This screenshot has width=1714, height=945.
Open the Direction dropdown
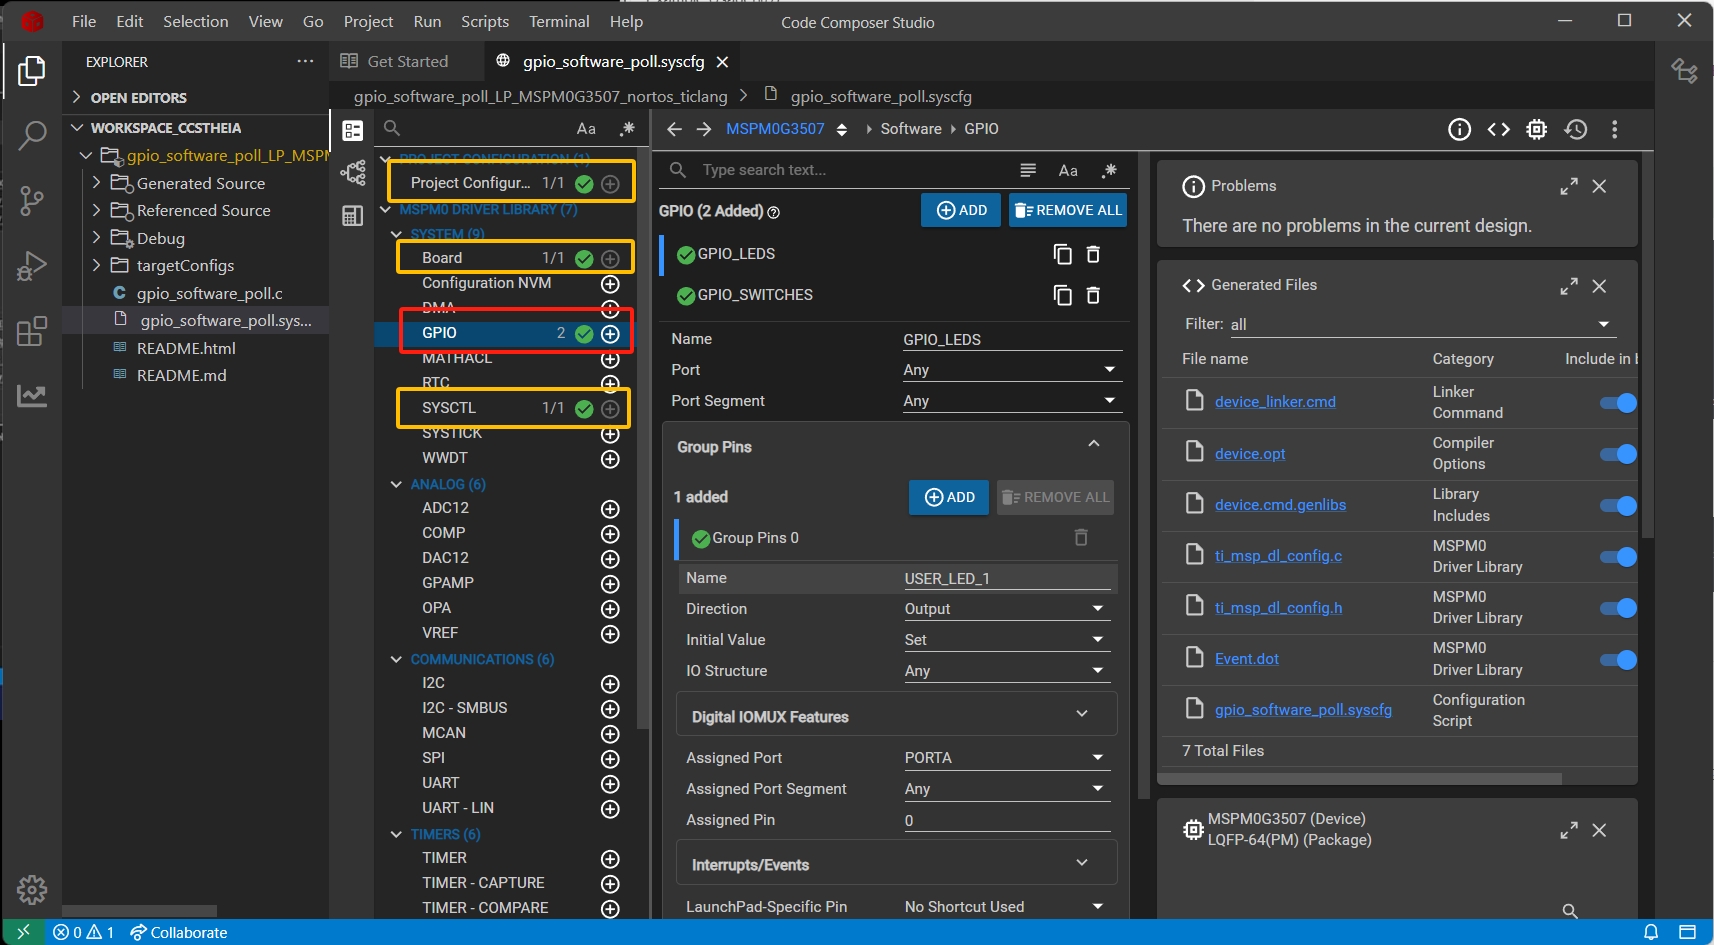coord(1006,609)
